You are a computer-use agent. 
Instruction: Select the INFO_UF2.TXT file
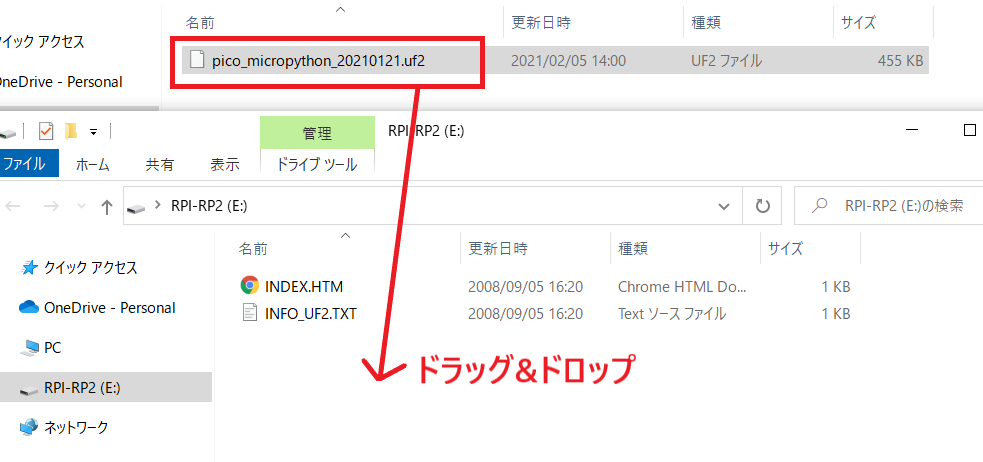coord(311,313)
